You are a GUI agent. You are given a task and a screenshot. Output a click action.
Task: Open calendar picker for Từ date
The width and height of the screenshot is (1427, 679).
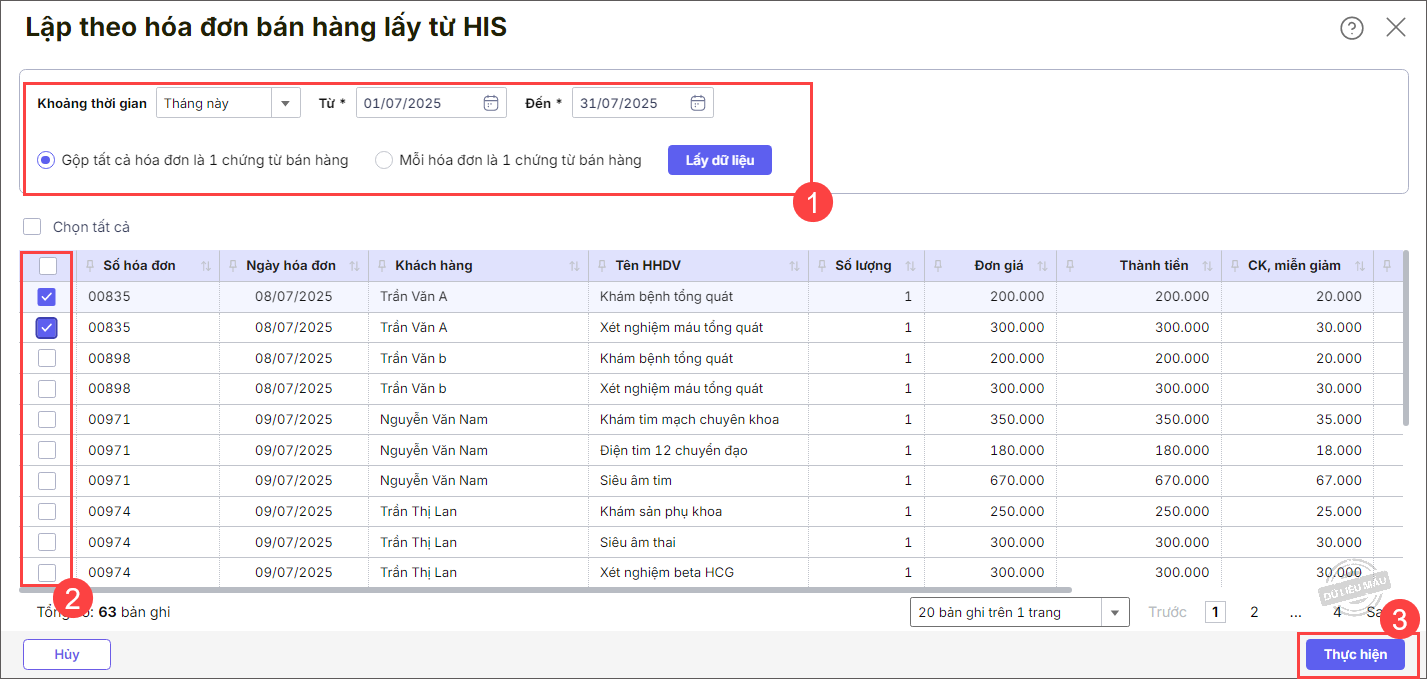point(491,103)
